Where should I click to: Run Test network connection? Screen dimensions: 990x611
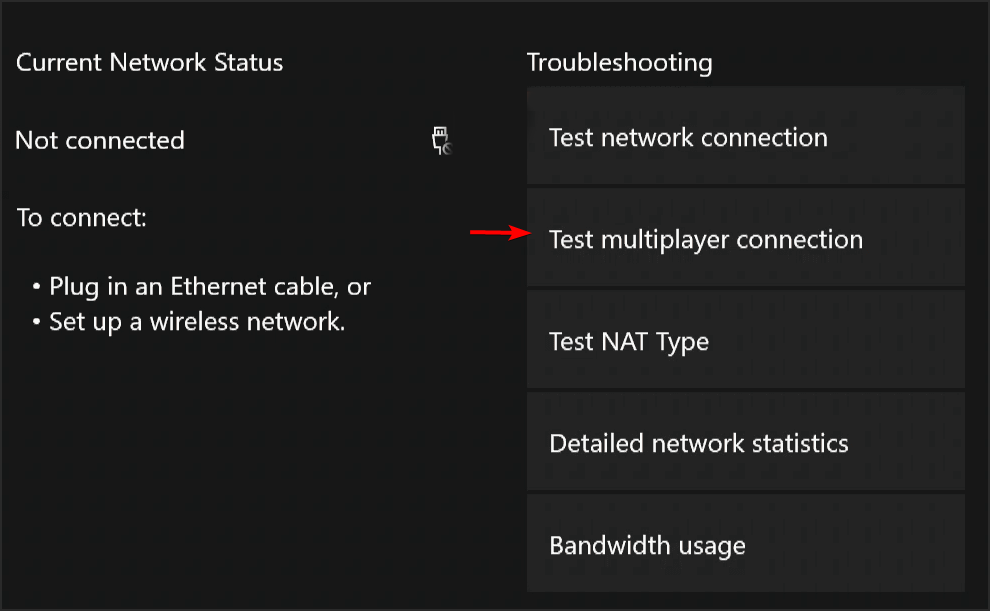pos(746,136)
